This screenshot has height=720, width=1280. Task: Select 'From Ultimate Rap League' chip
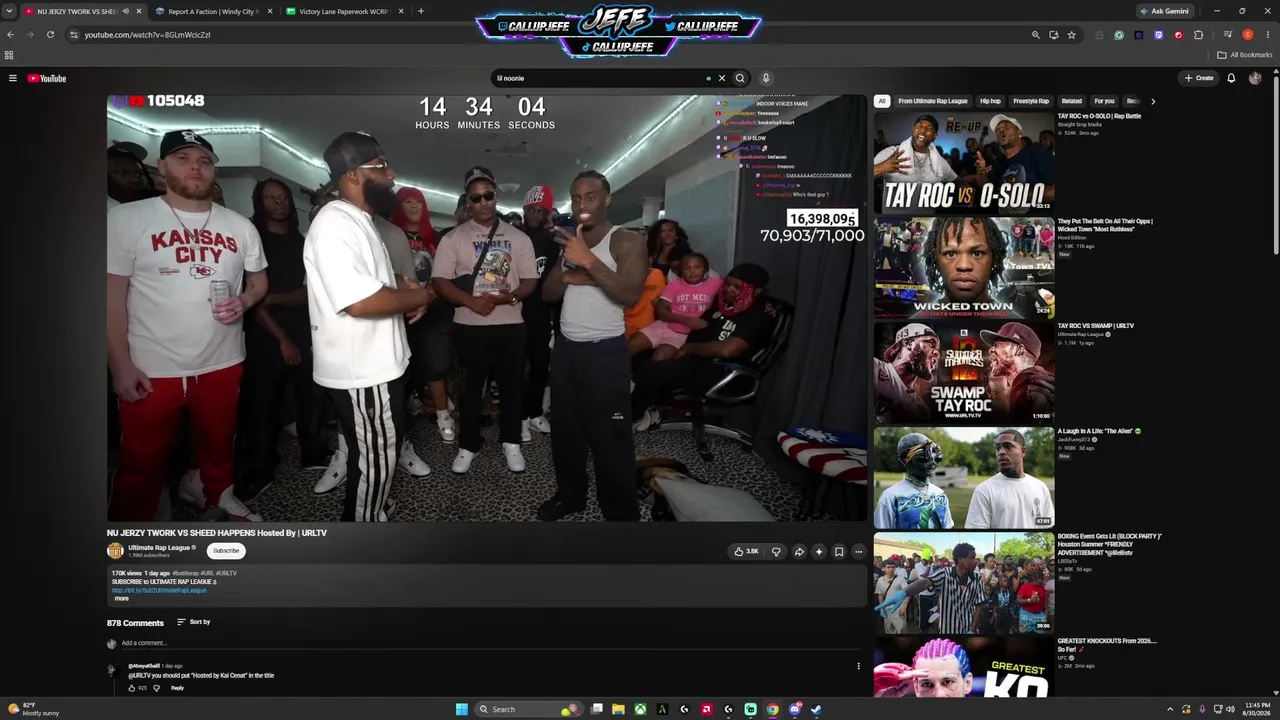click(932, 101)
